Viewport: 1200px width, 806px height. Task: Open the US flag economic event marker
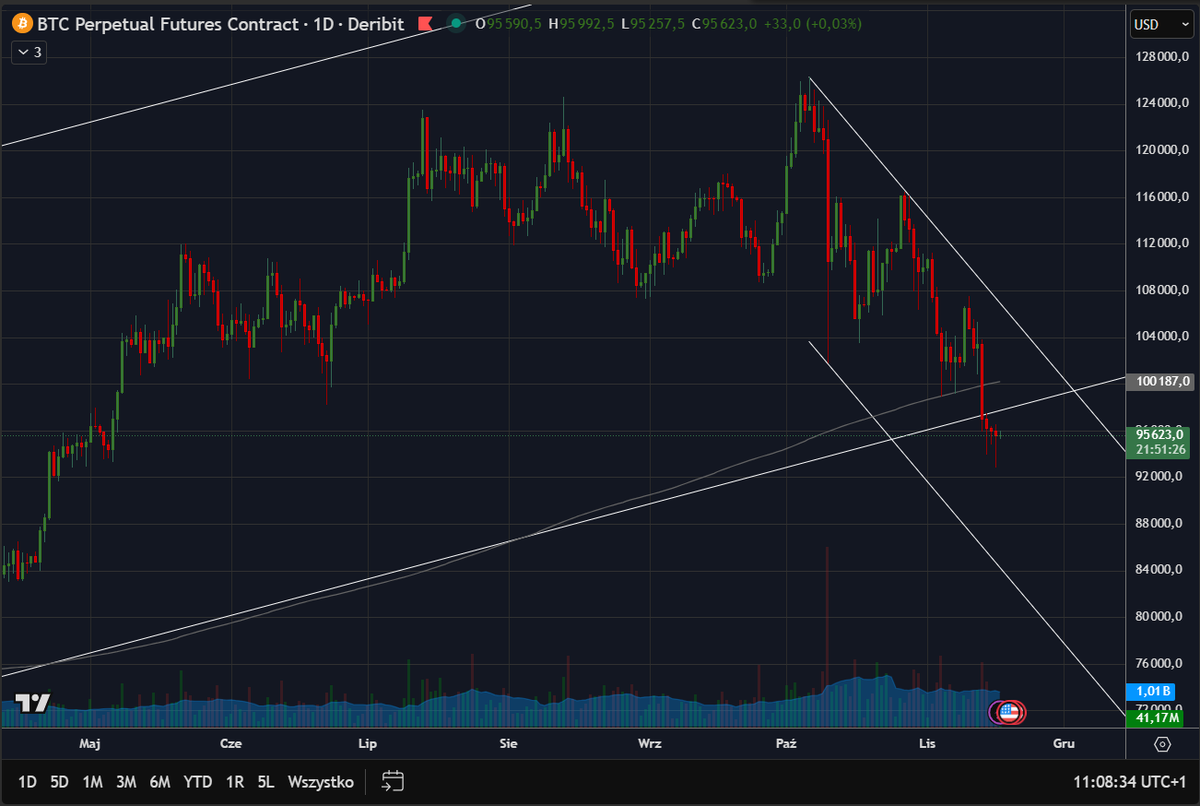click(1008, 712)
